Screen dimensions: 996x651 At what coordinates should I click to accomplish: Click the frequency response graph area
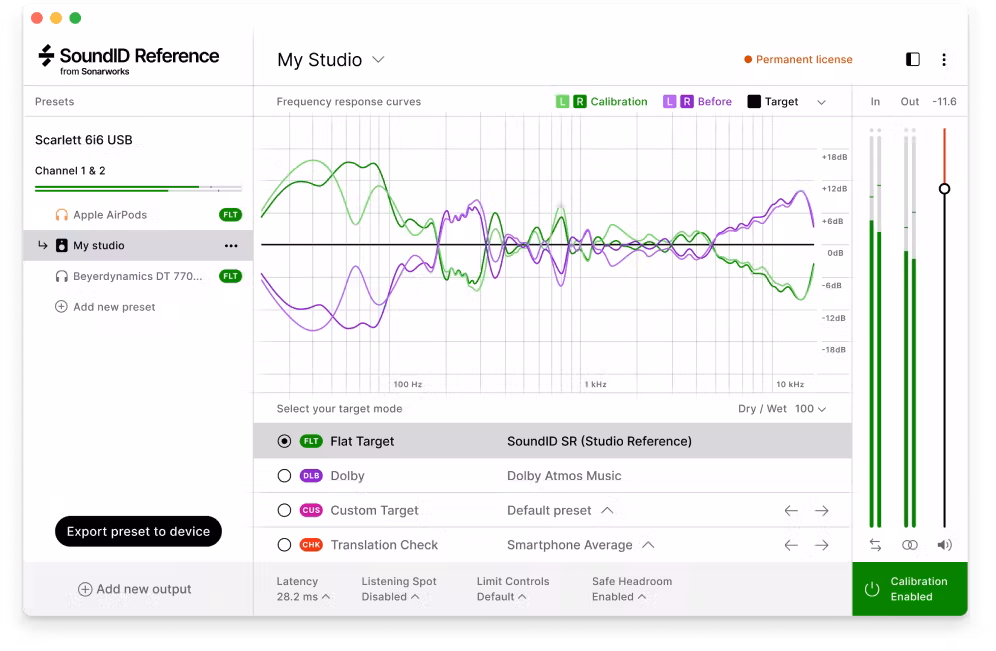pos(537,254)
